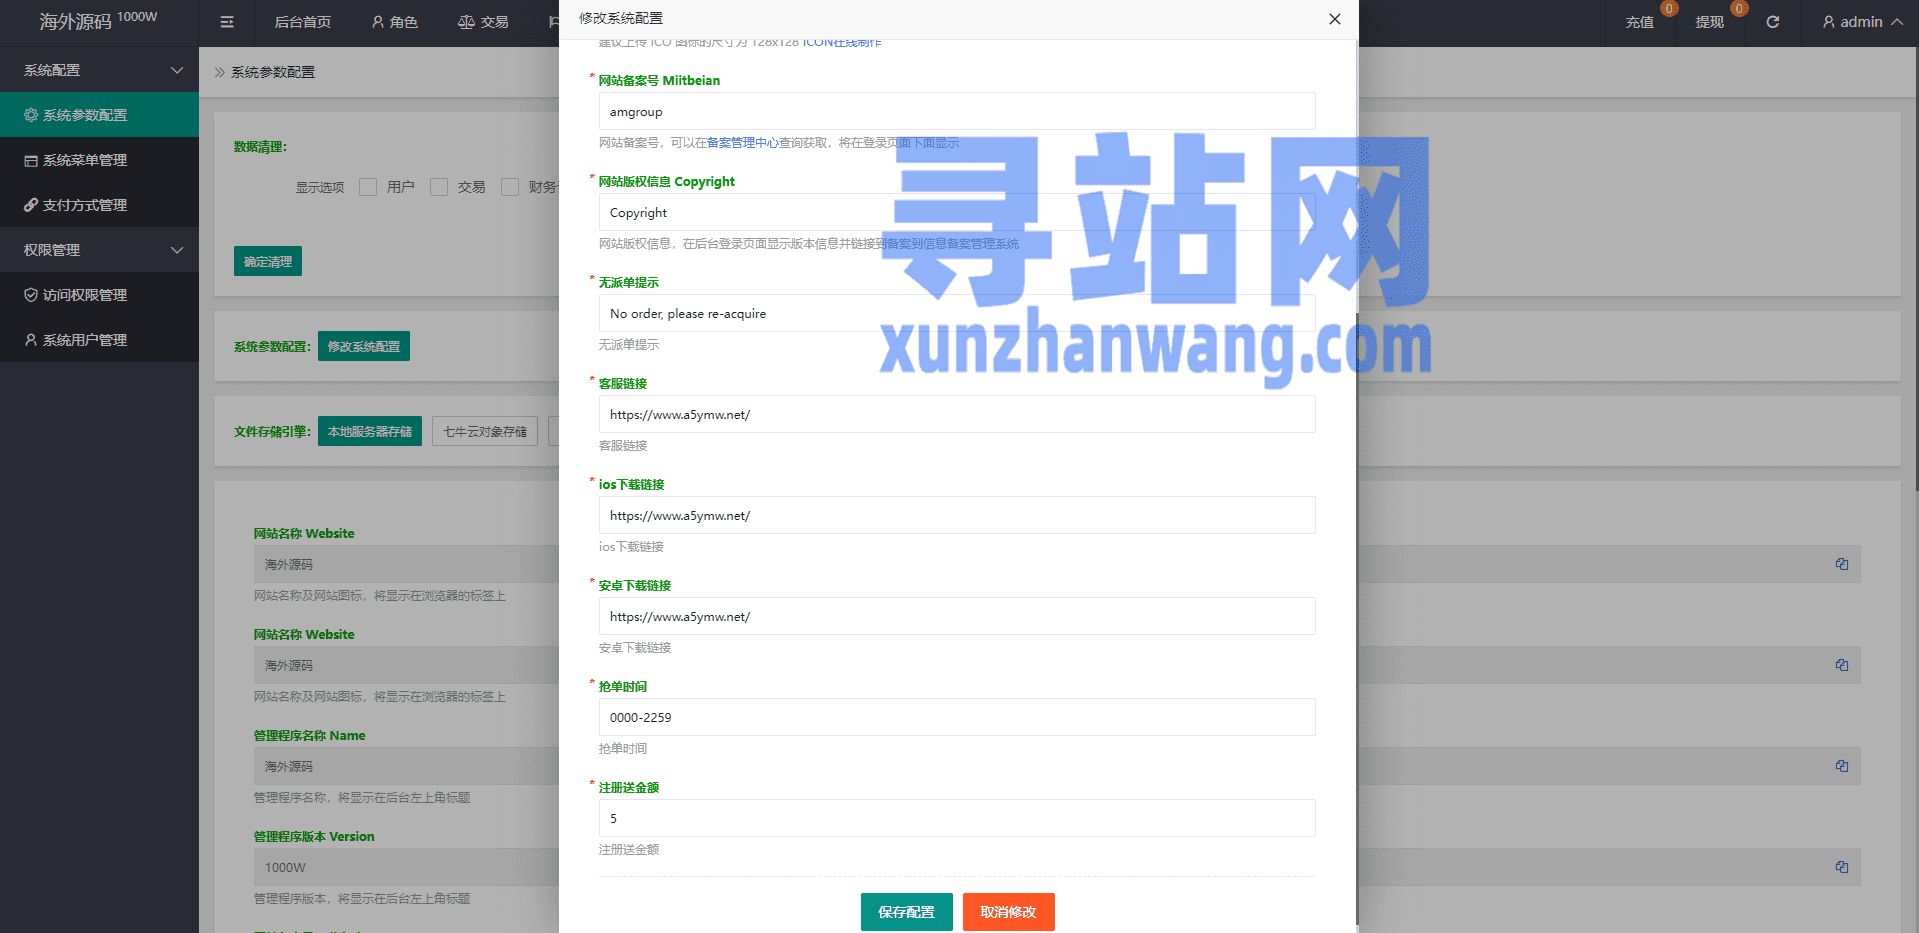The width and height of the screenshot is (1919, 933).
Task: Open the admin user menu
Action: coord(1862,22)
